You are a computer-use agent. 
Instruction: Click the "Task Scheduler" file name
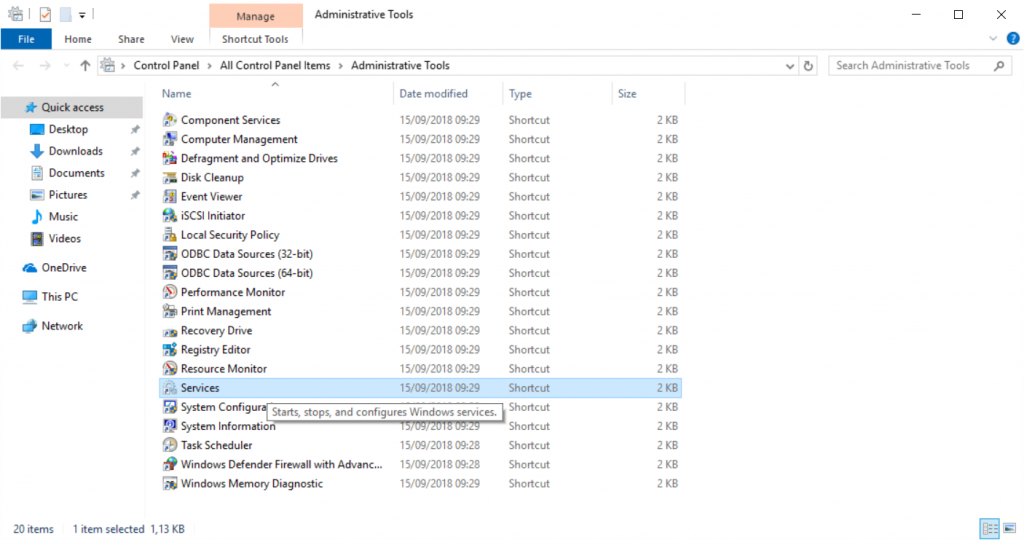pos(216,445)
